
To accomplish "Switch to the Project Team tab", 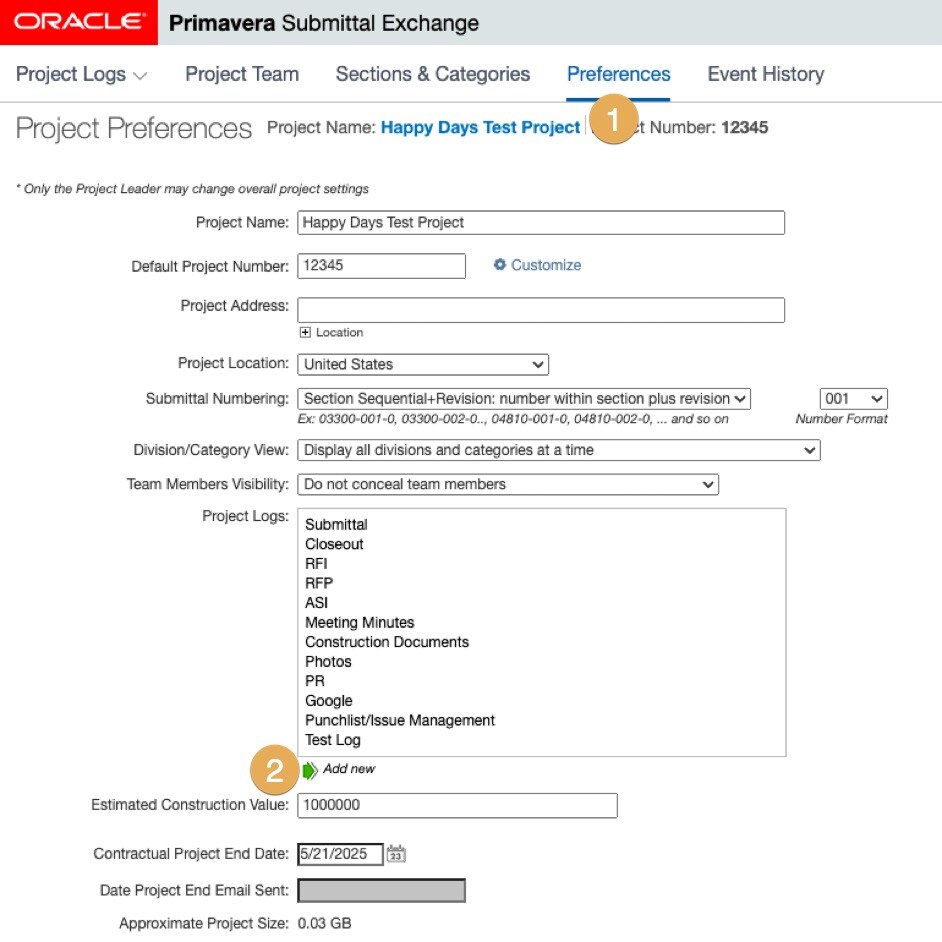I will click(242, 74).
